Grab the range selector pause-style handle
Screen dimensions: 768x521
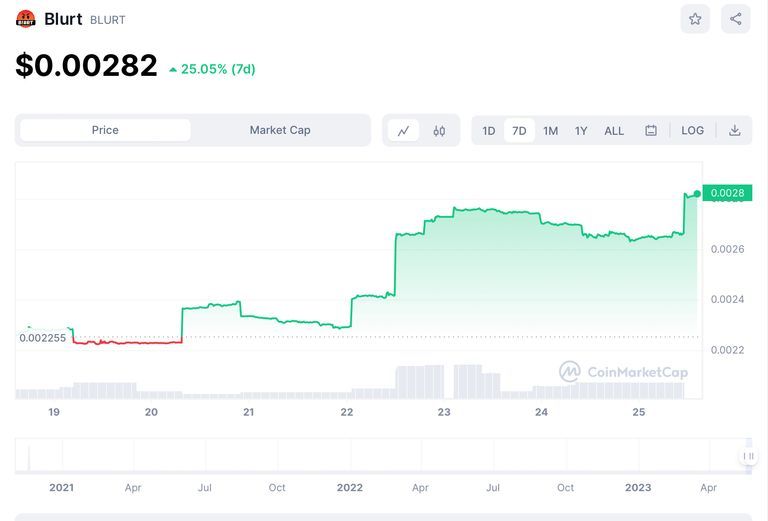pos(748,456)
